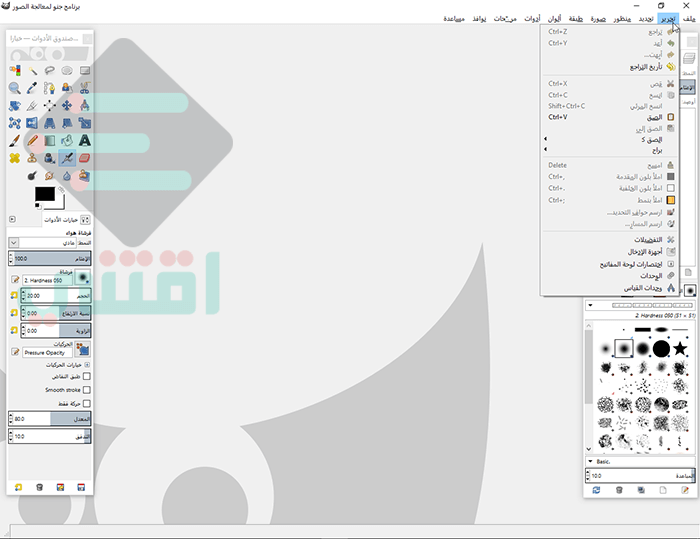Select the Bucket Fill tool

[x=67, y=141]
